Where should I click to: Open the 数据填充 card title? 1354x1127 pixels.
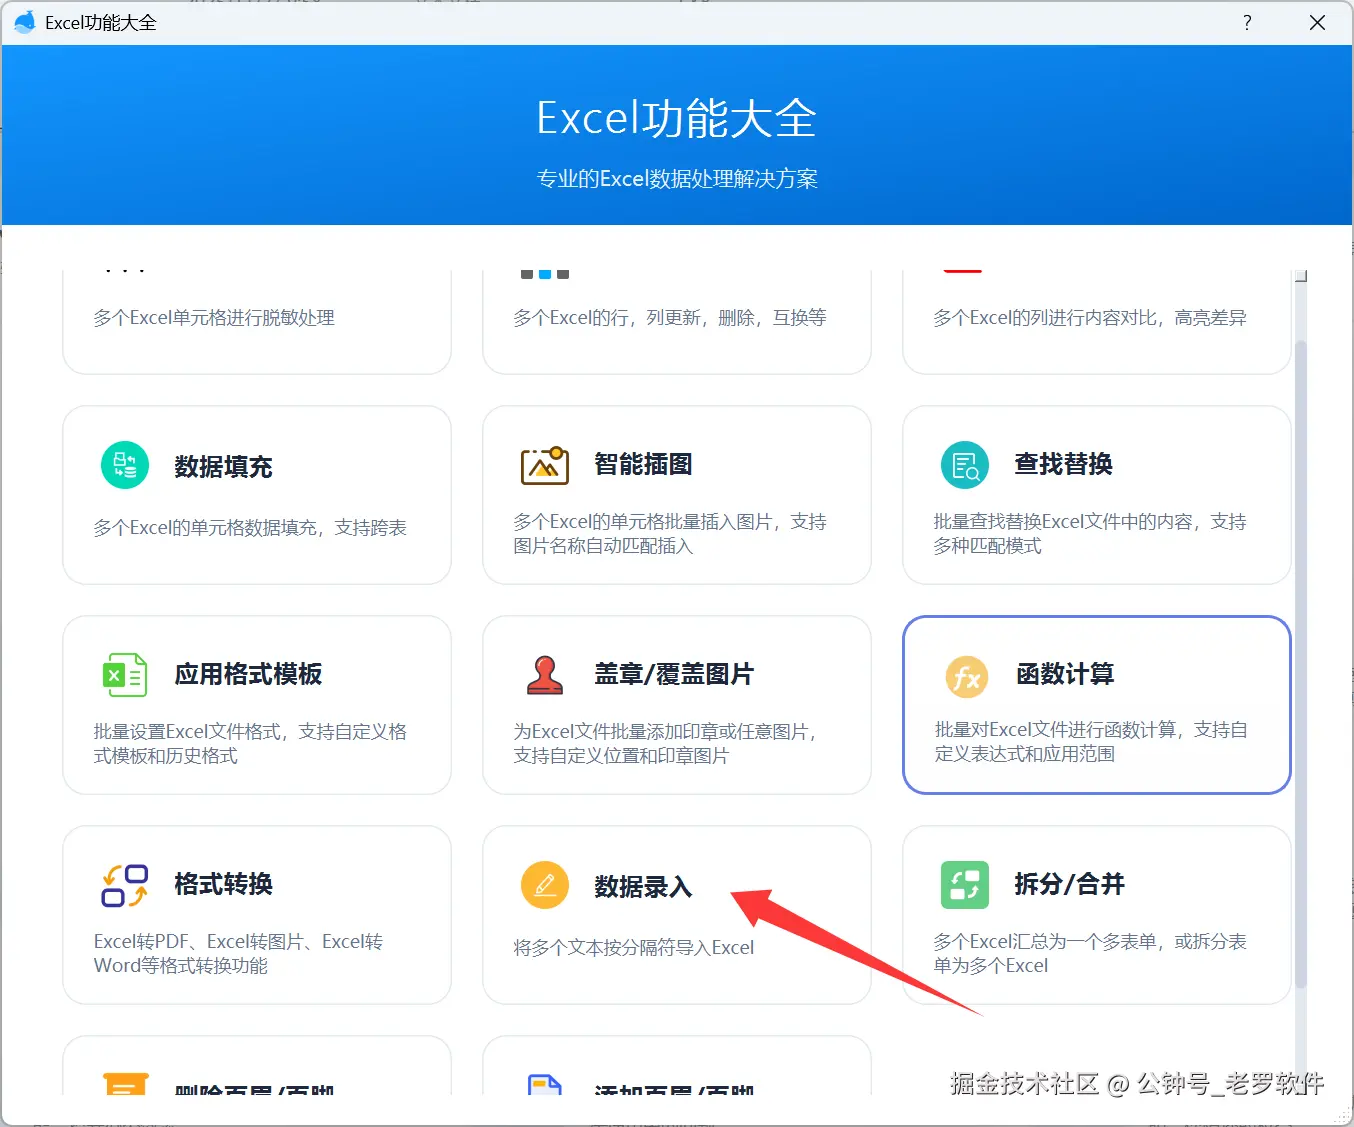click(x=223, y=467)
